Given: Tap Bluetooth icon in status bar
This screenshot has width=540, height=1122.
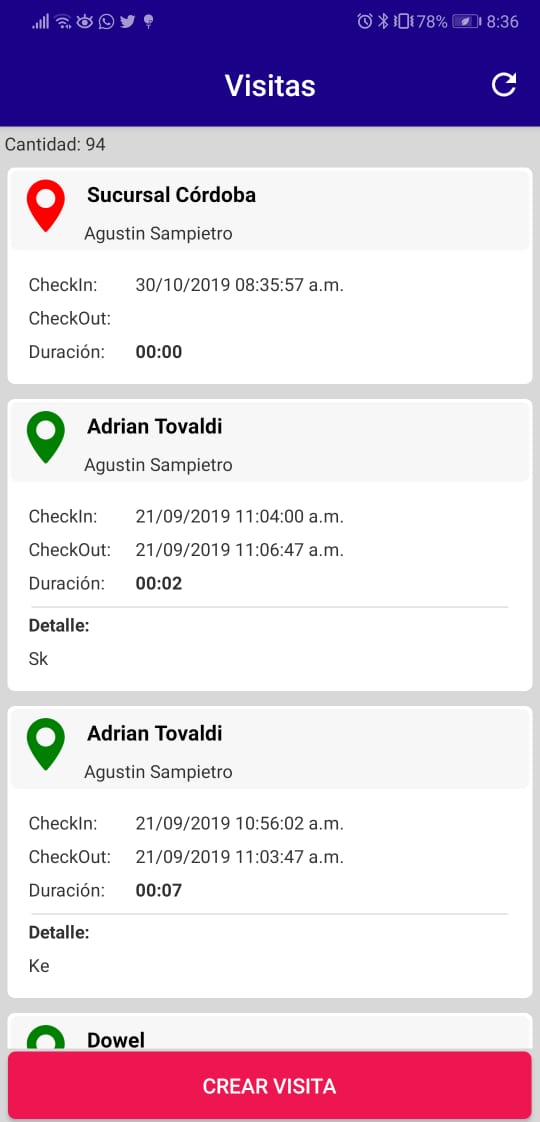Looking at the screenshot, I should click(383, 21).
